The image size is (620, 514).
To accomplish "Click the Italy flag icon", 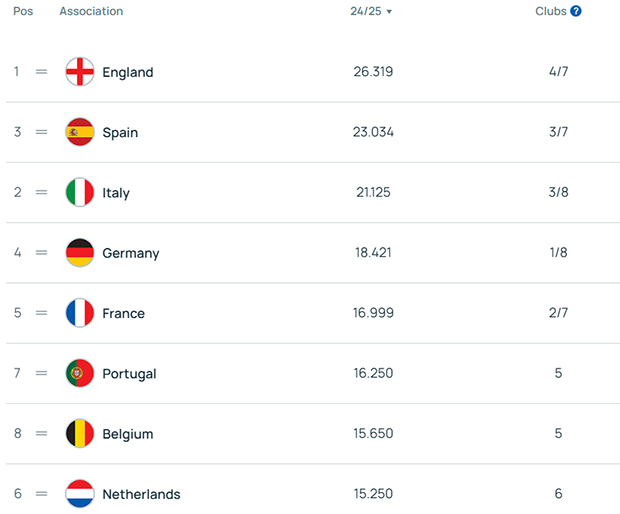I will coord(80,193).
